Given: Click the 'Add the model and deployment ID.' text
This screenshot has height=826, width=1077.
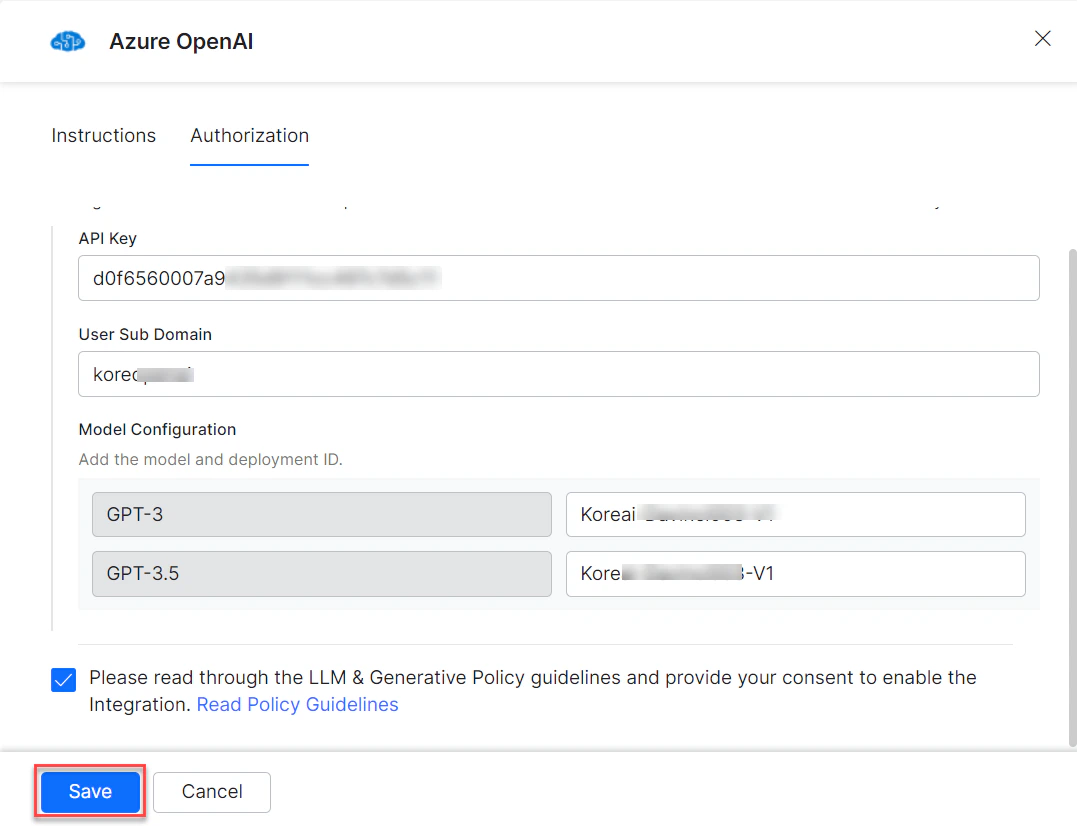Looking at the screenshot, I should point(210,459).
